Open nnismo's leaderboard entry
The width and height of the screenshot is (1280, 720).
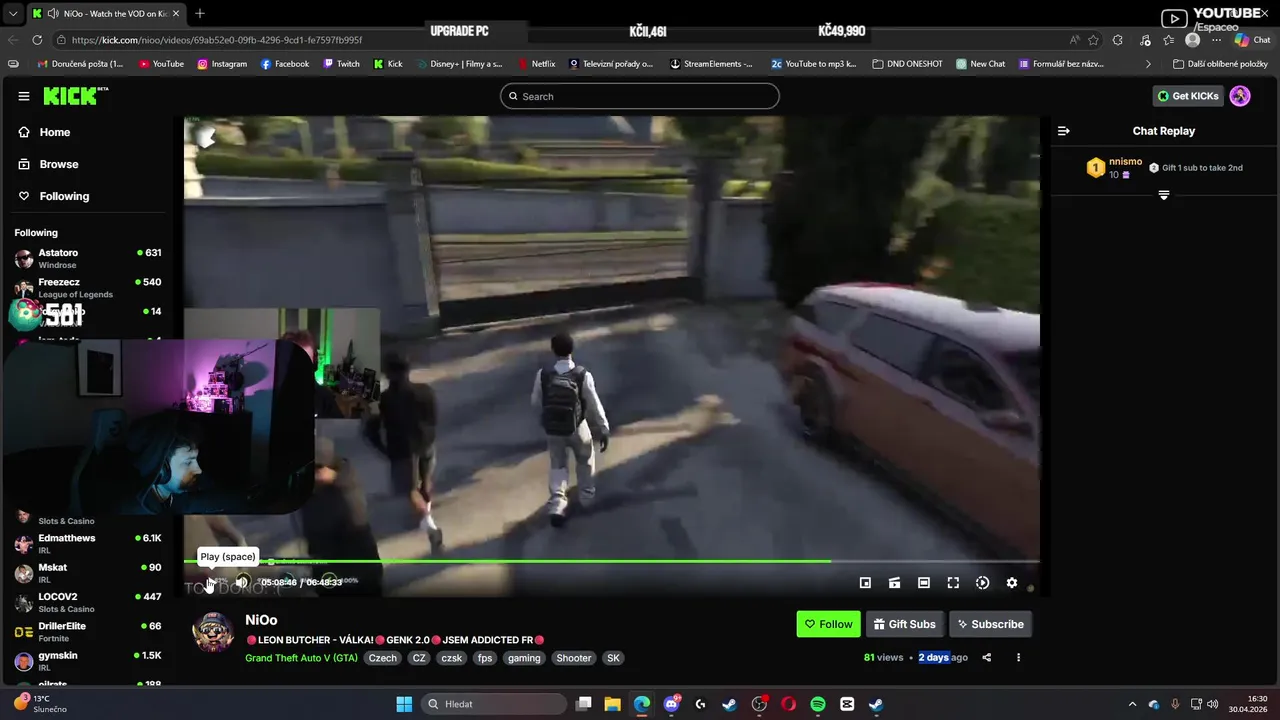click(x=1116, y=168)
